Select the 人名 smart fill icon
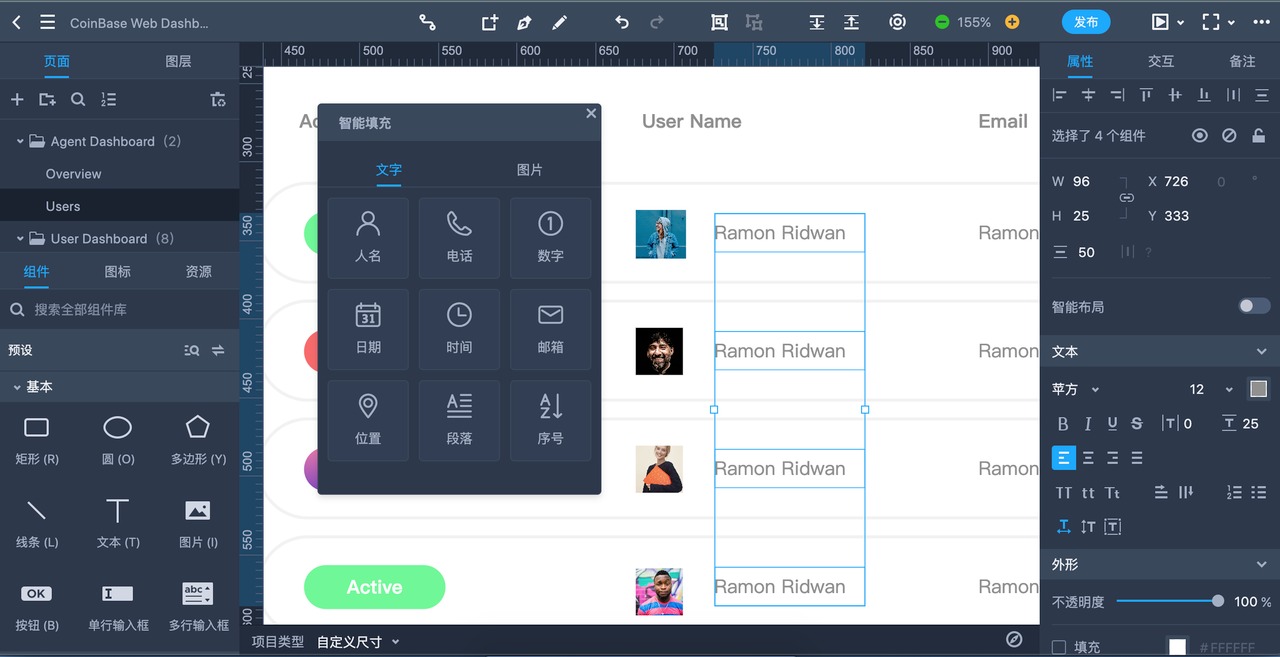This screenshot has height=657, width=1280. point(368,237)
